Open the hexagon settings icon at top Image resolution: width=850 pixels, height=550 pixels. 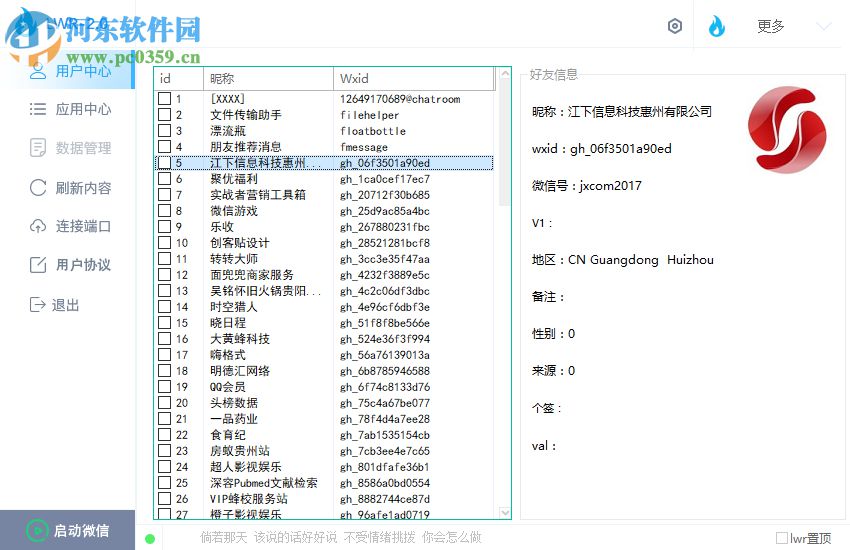point(675,26)
